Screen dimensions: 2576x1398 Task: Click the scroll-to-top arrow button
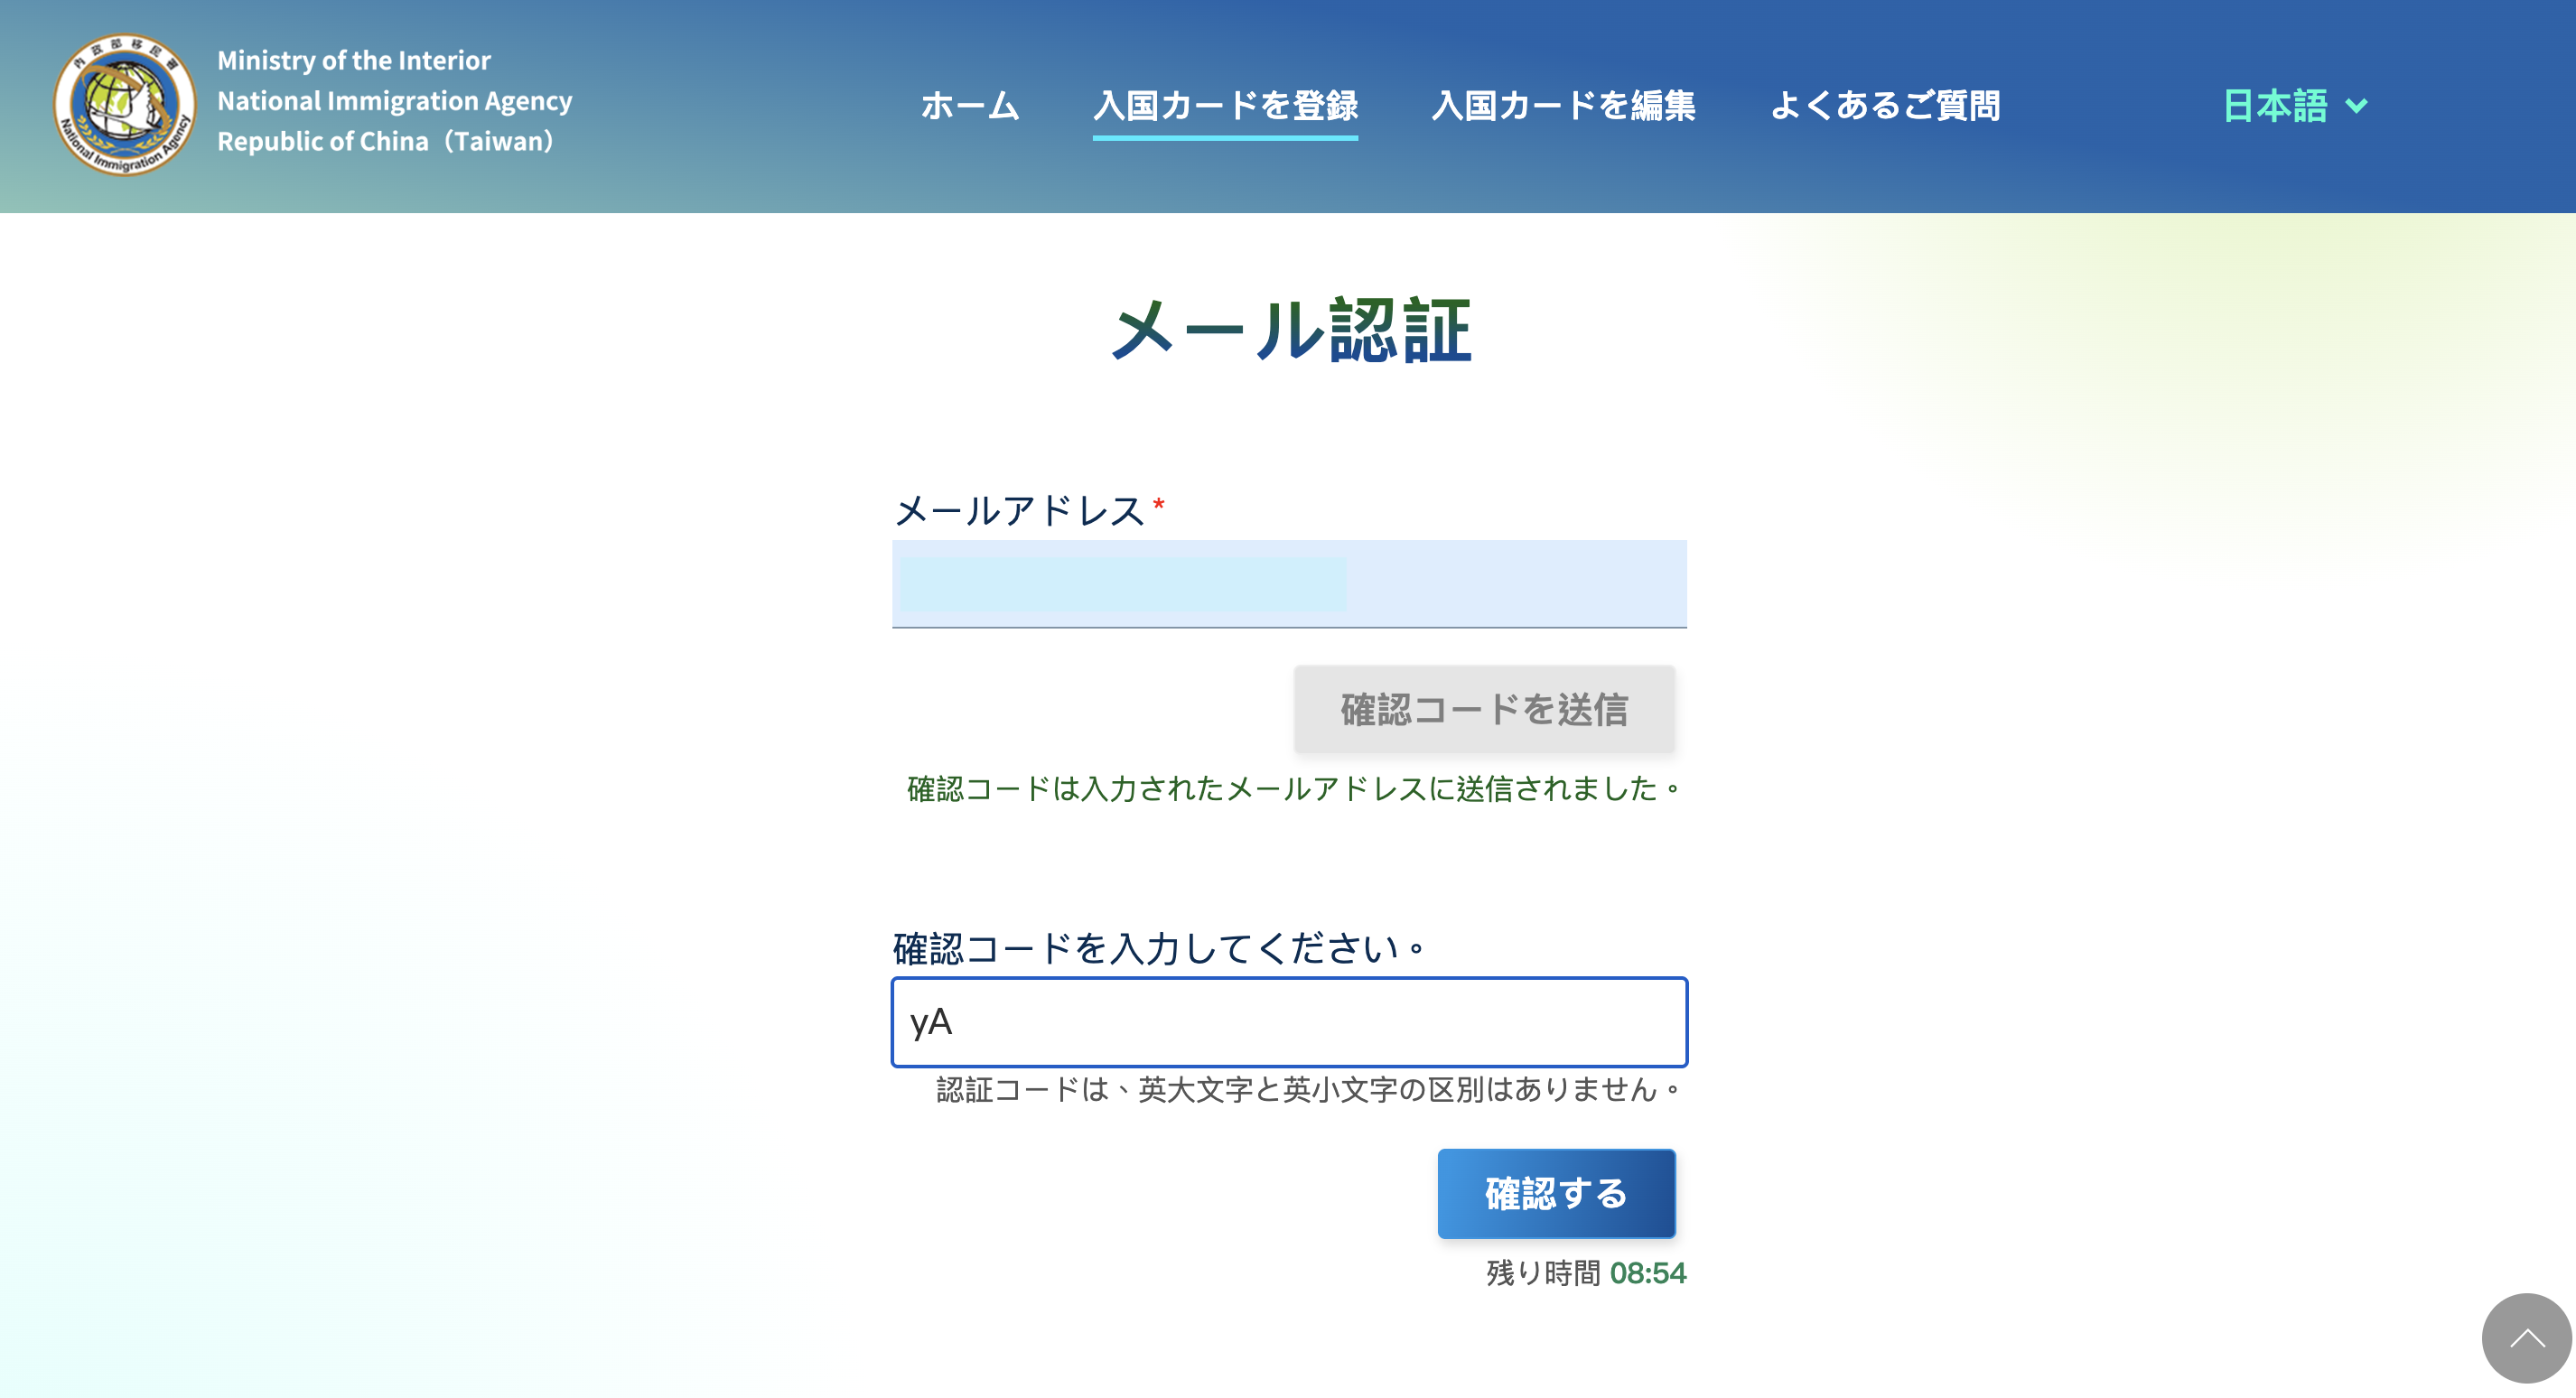tap(2526, 1338)
